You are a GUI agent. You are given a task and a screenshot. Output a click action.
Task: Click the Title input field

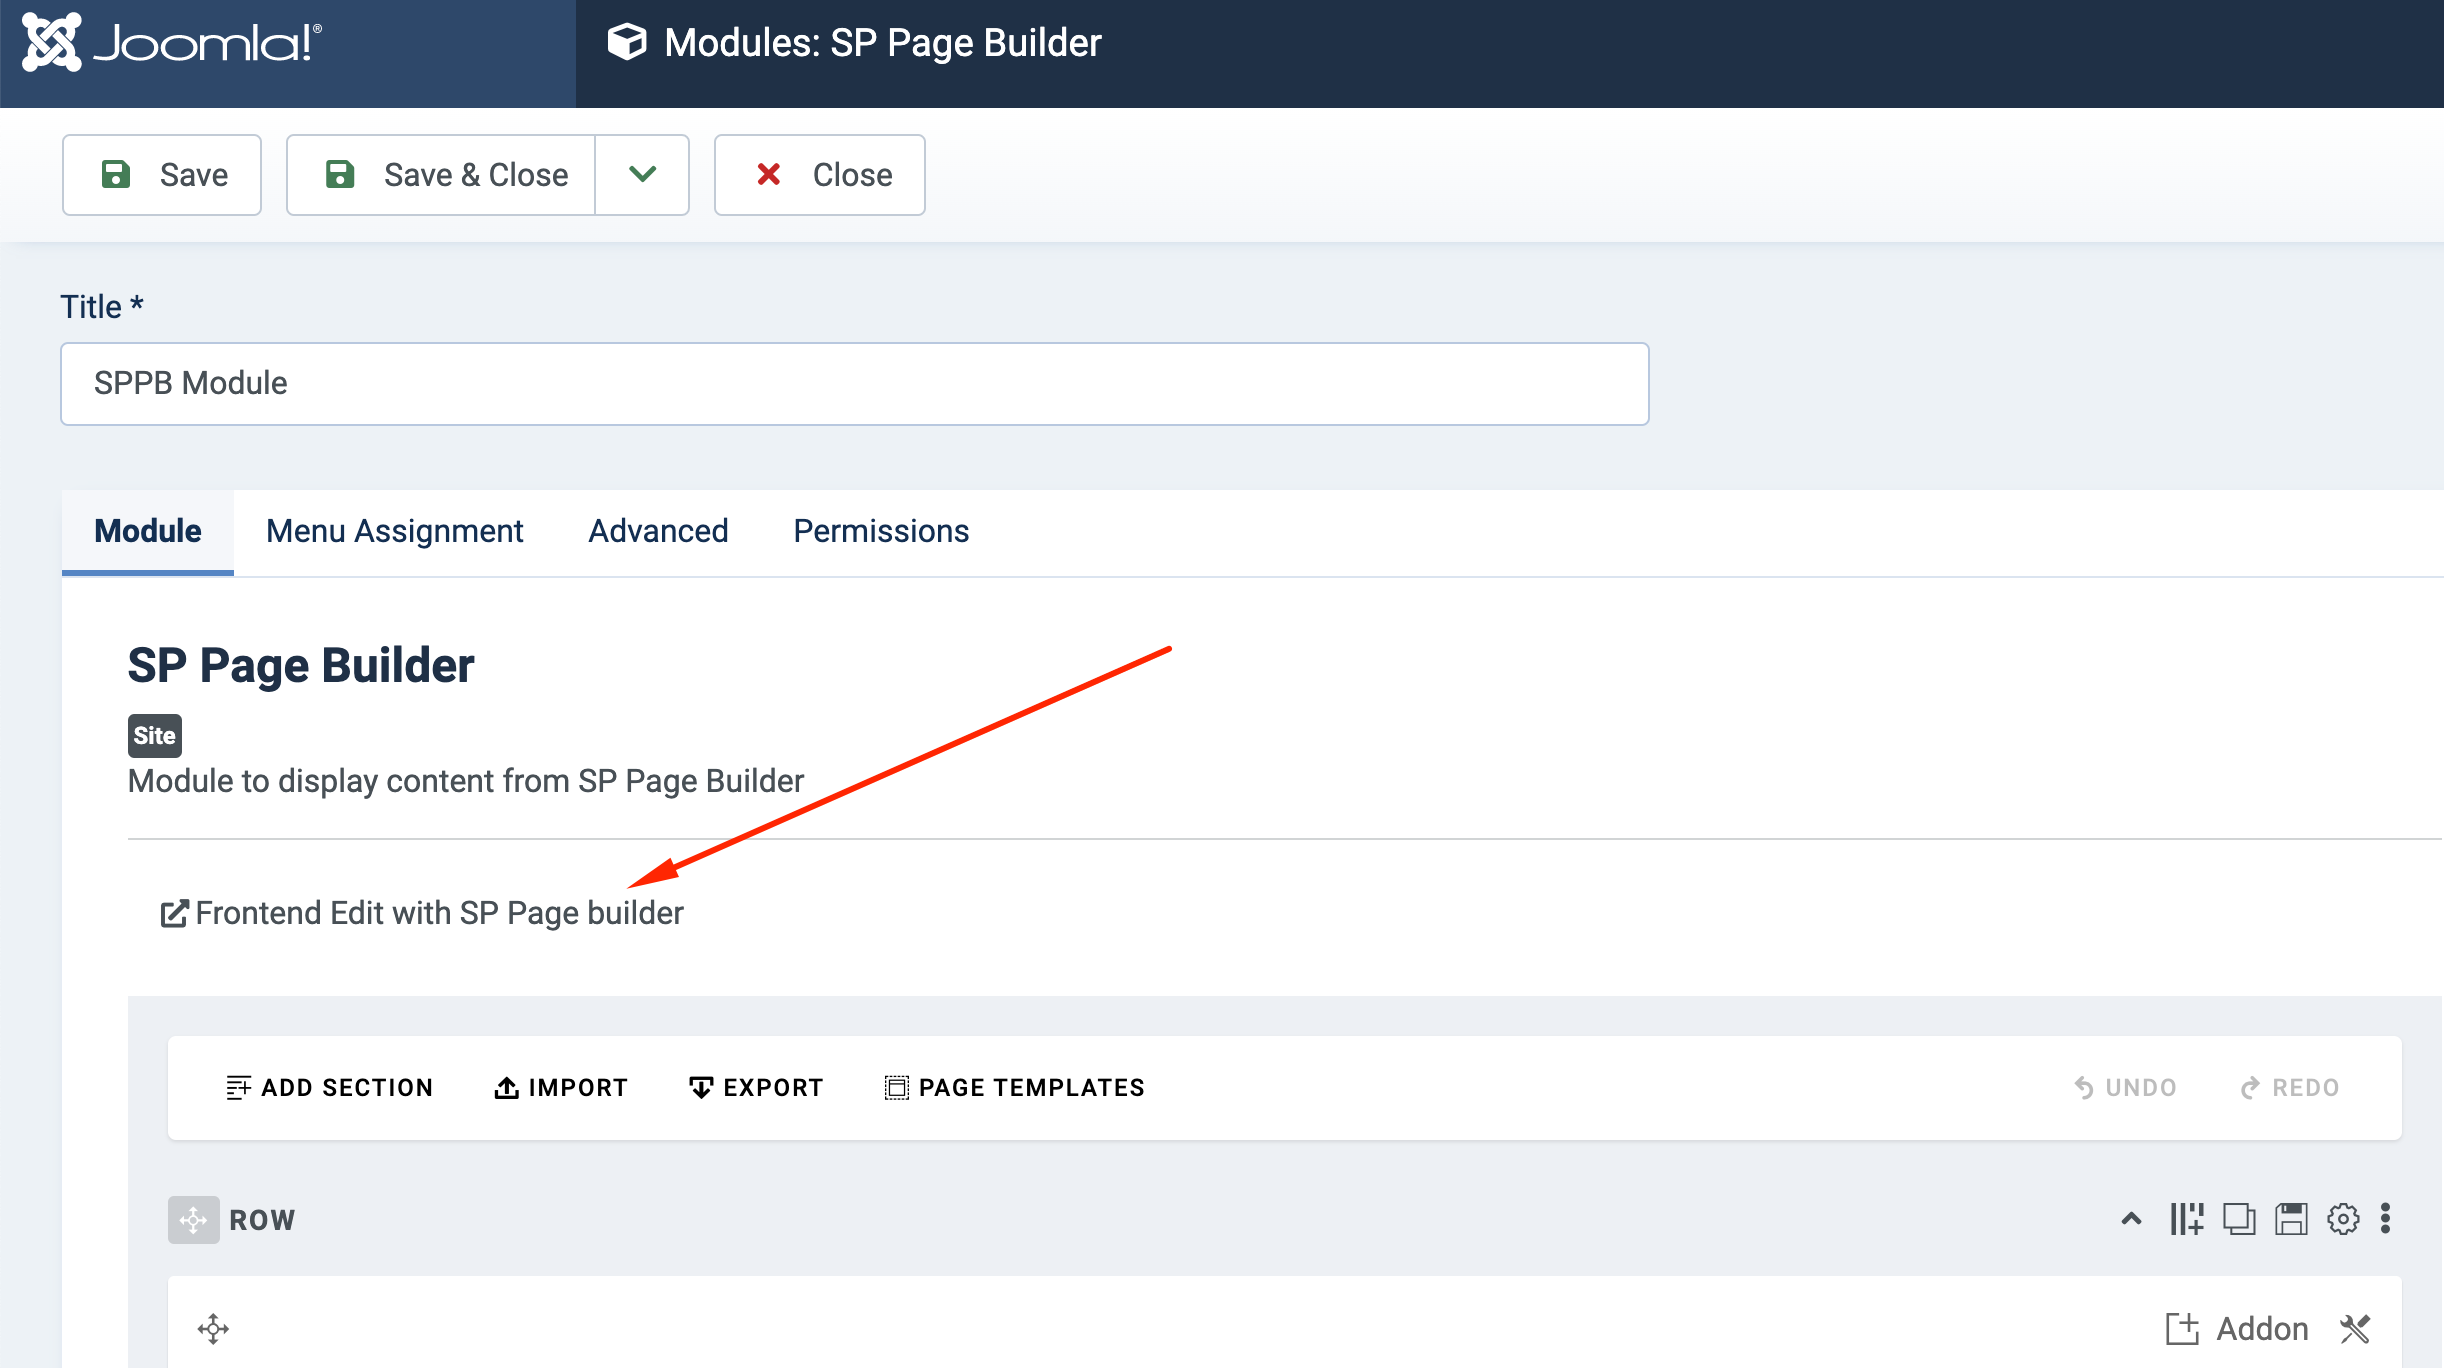(854, 384)
